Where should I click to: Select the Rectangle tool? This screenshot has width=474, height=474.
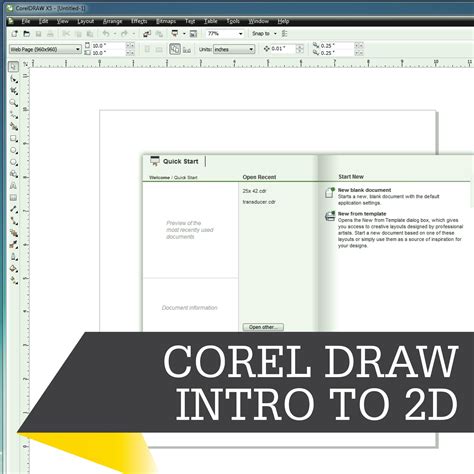[x=14, y=138]
